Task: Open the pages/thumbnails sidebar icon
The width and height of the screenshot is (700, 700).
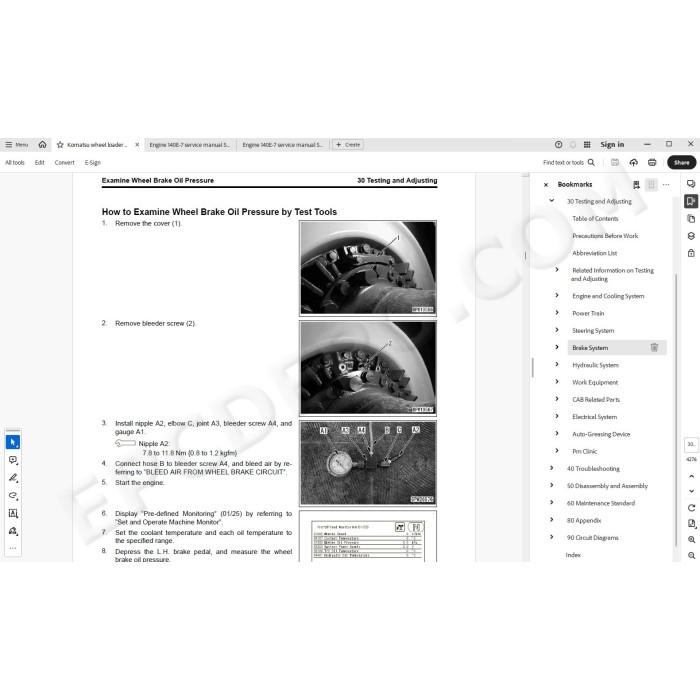Action: 691,219
